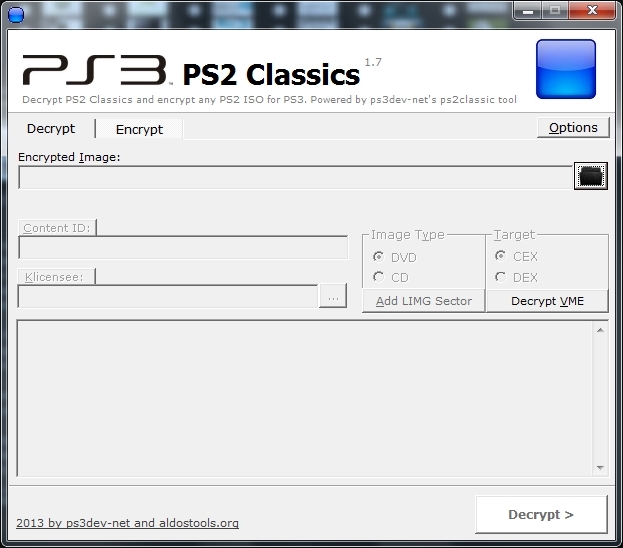The width and height of the screenshot is (623, 548).
Task: Click the PS3 logo in the header
Action: pos(96,71)
